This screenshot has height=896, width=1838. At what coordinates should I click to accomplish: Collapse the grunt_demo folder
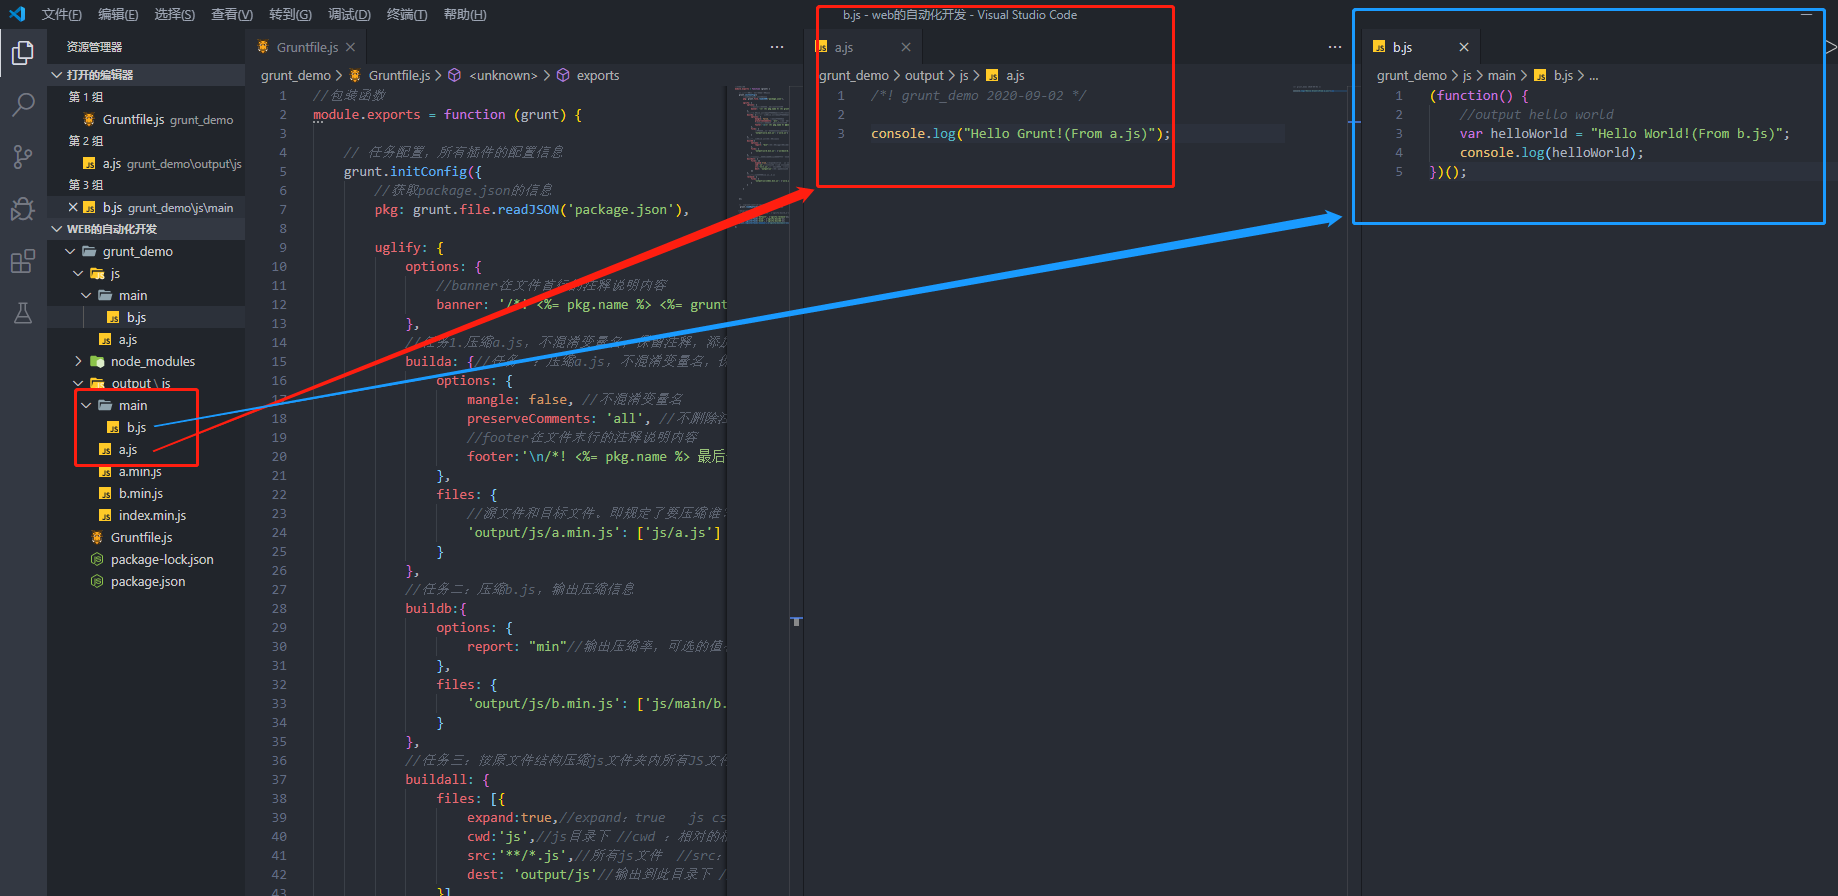tap(146, 251)
